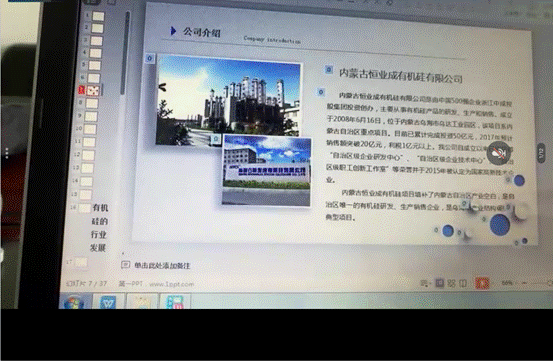Screen dimensions: 553x361
Task: Select slide 15 thumbnail
Action: coord(85,195)
